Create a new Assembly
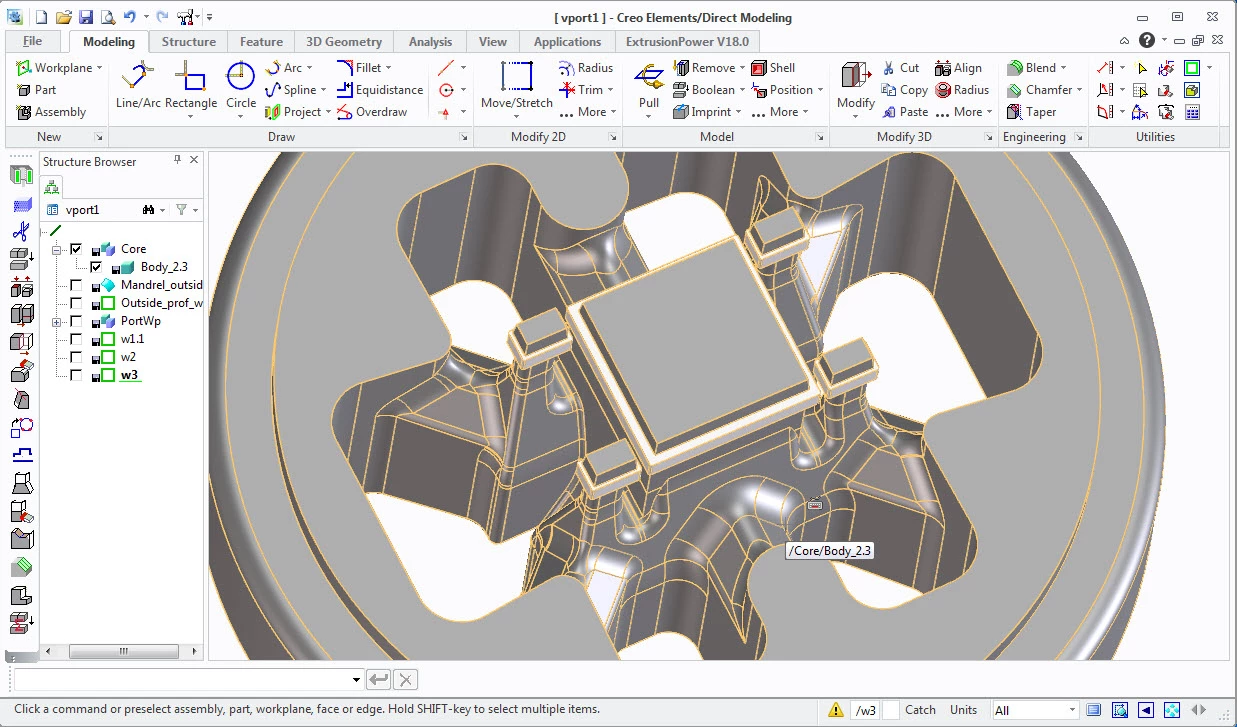This screenshot has height=727, width=1237. (51, 112)
